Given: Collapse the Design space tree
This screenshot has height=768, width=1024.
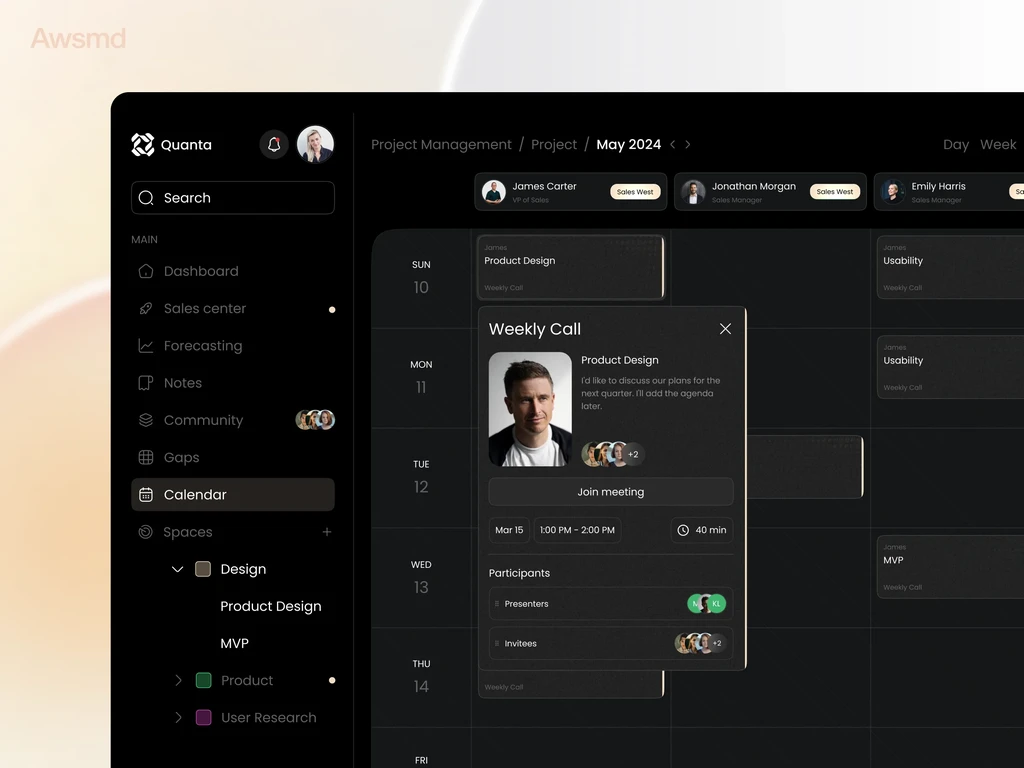Looking at the screenshot, I should 177,569.
